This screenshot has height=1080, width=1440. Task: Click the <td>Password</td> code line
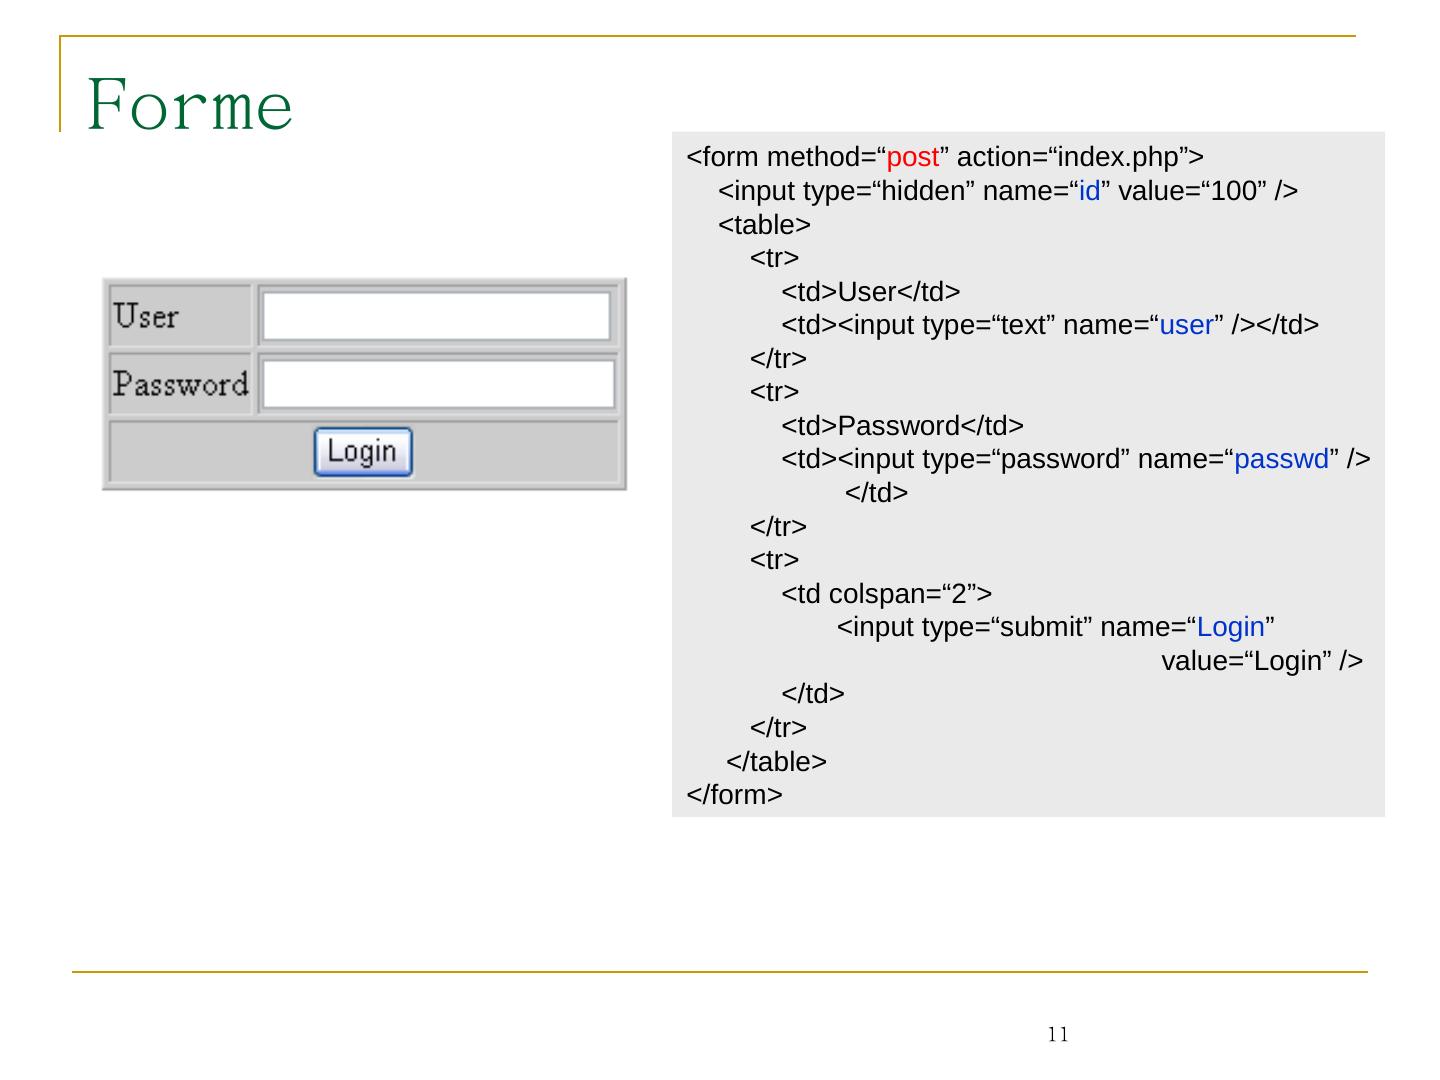pos(902,426)
